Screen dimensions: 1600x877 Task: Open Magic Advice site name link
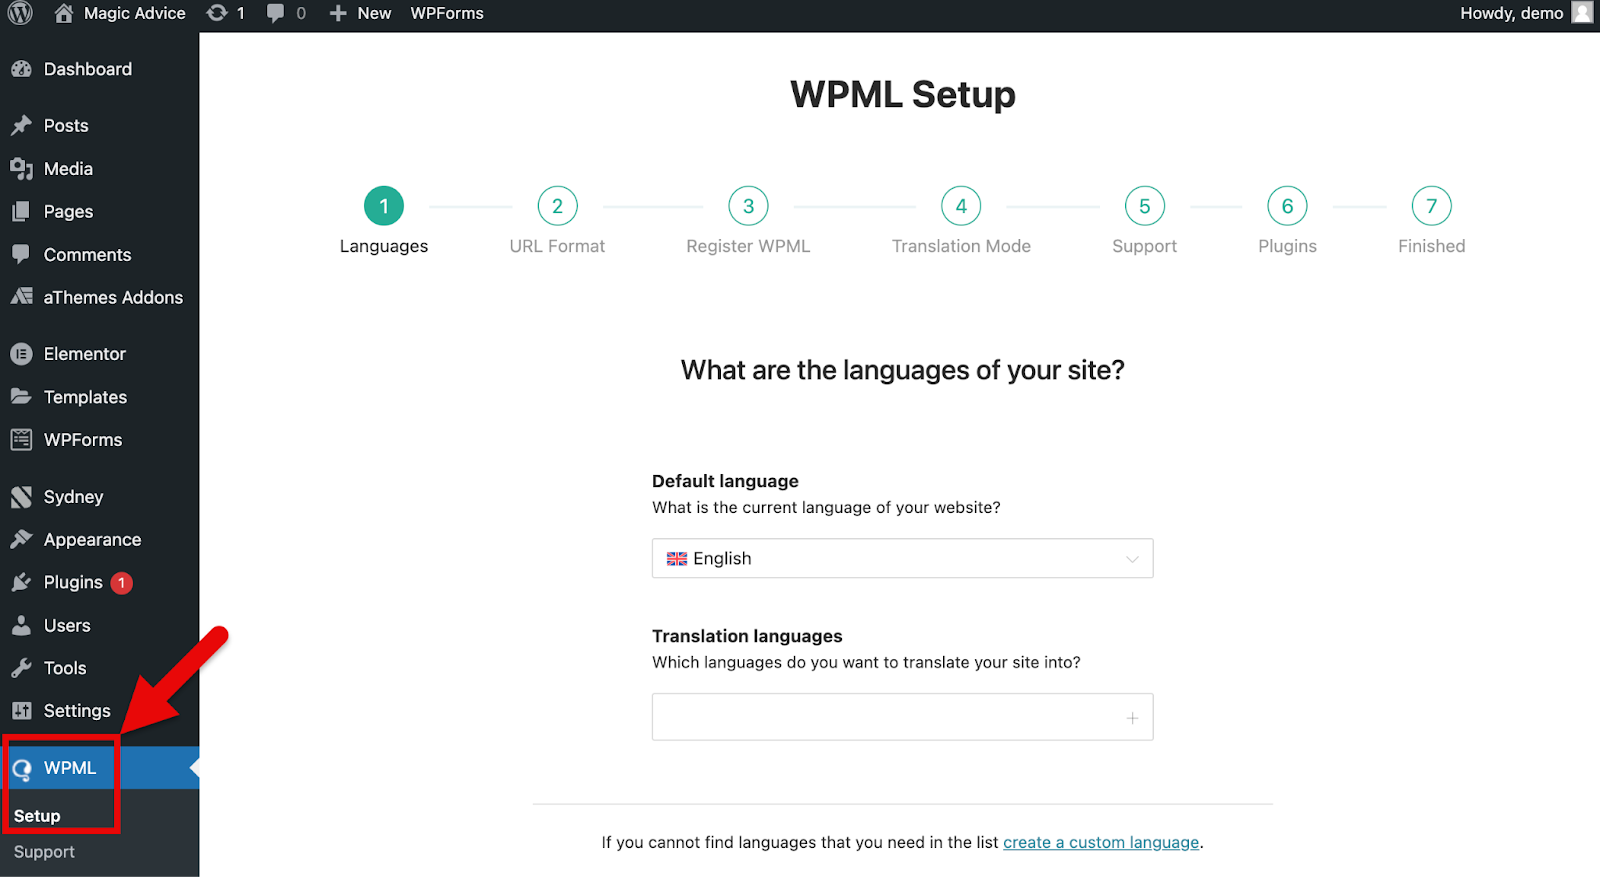(x=135, y=13)
